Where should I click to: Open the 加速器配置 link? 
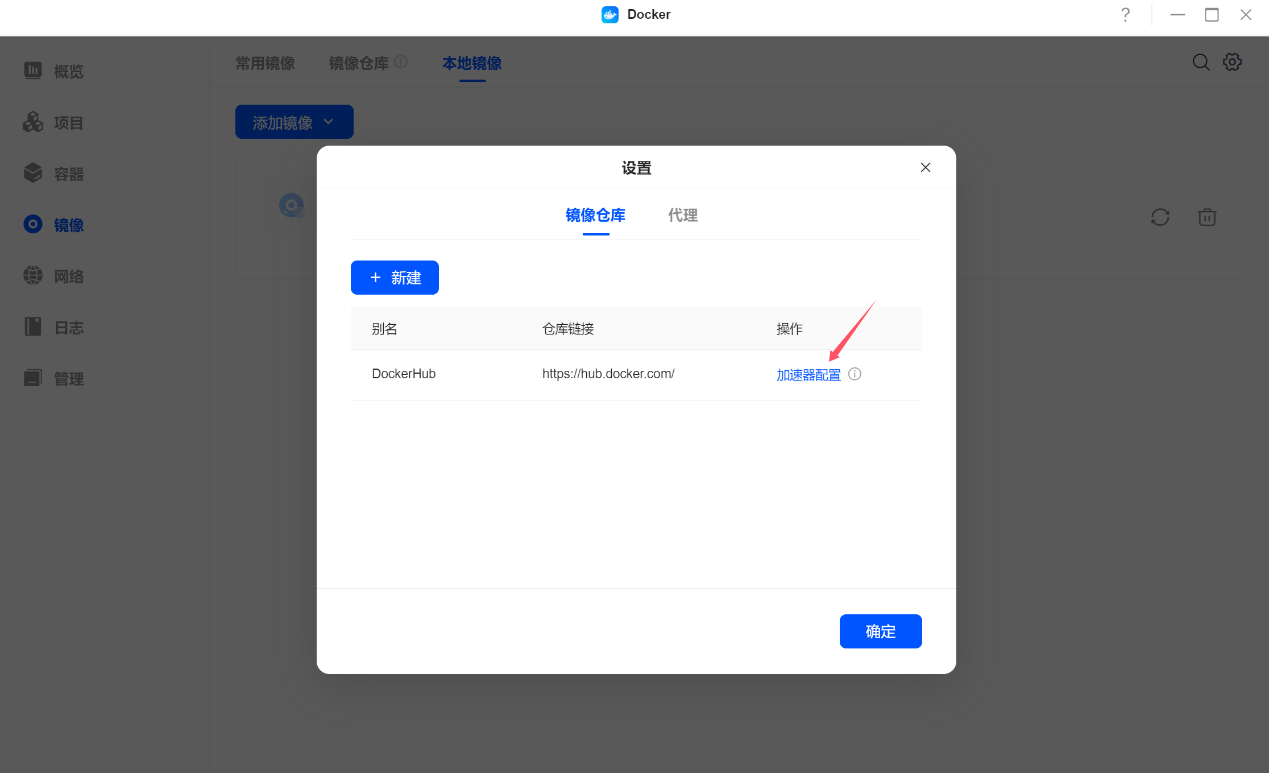pyautogui.click(x=808, y=375)
